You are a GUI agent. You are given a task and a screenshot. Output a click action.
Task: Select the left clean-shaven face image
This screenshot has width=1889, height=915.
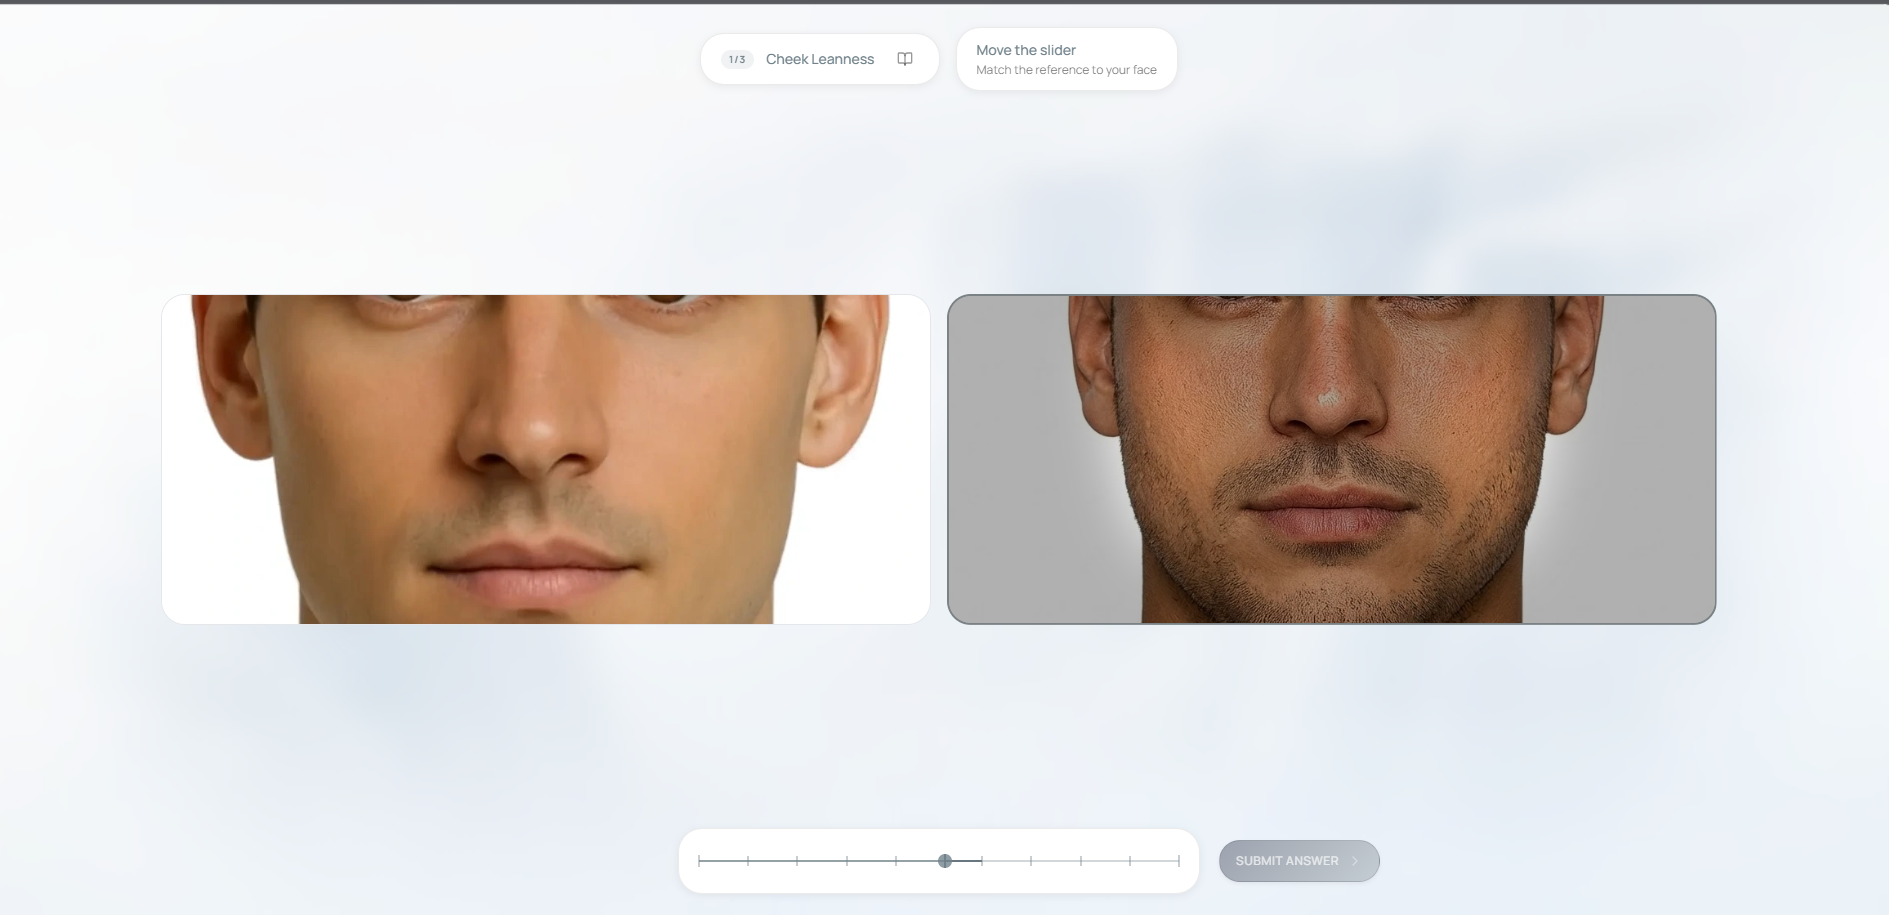[x=546, y=459]
